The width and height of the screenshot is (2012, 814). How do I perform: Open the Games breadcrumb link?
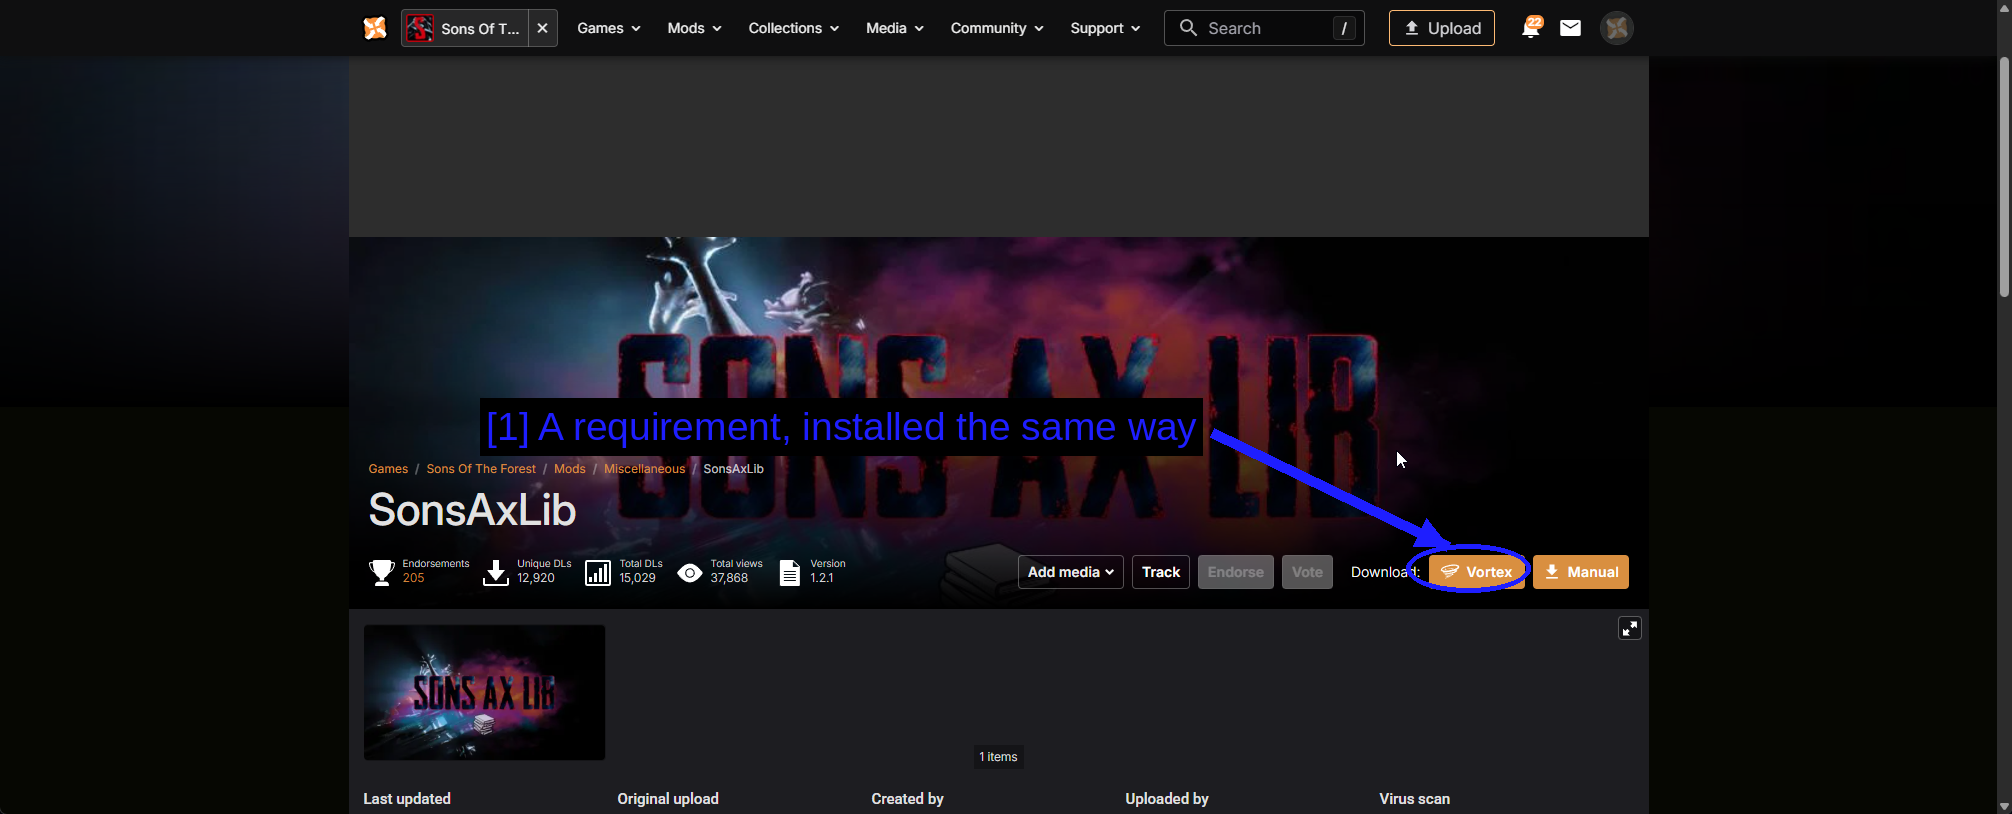pyautogui.click(x=388, y=469)
